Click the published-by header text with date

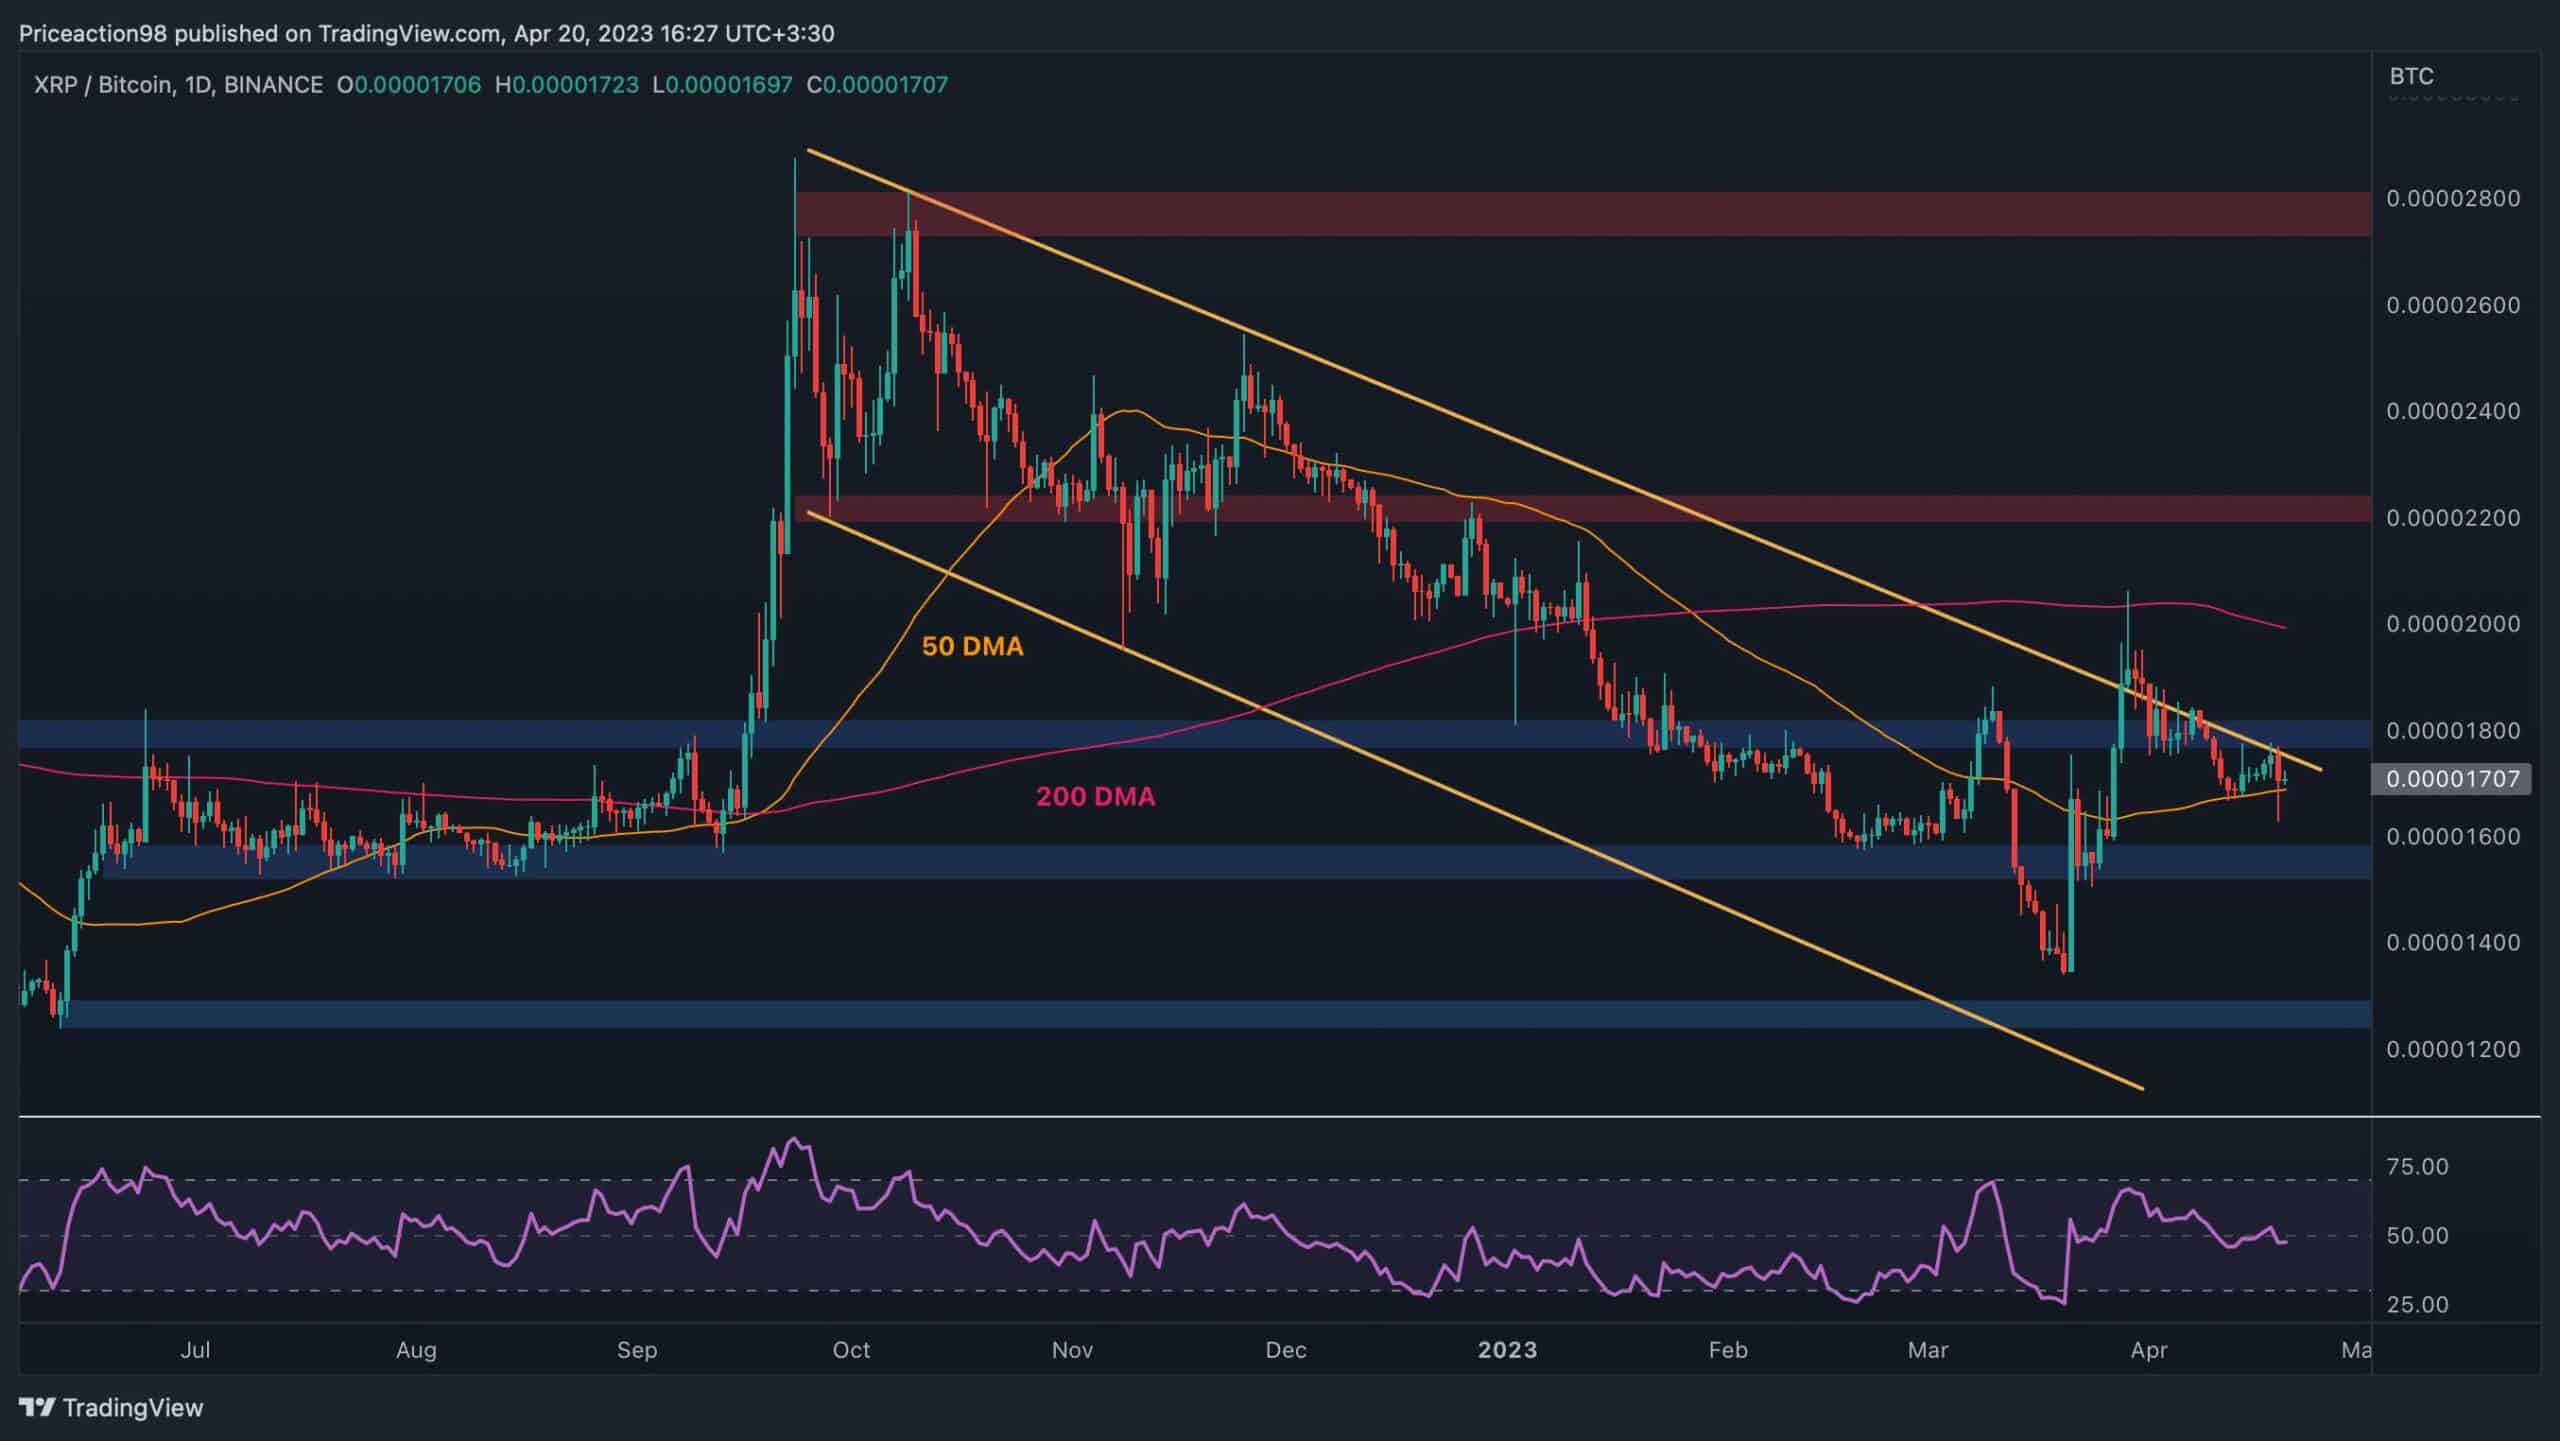pyautogui.click(x=427, y=34)
